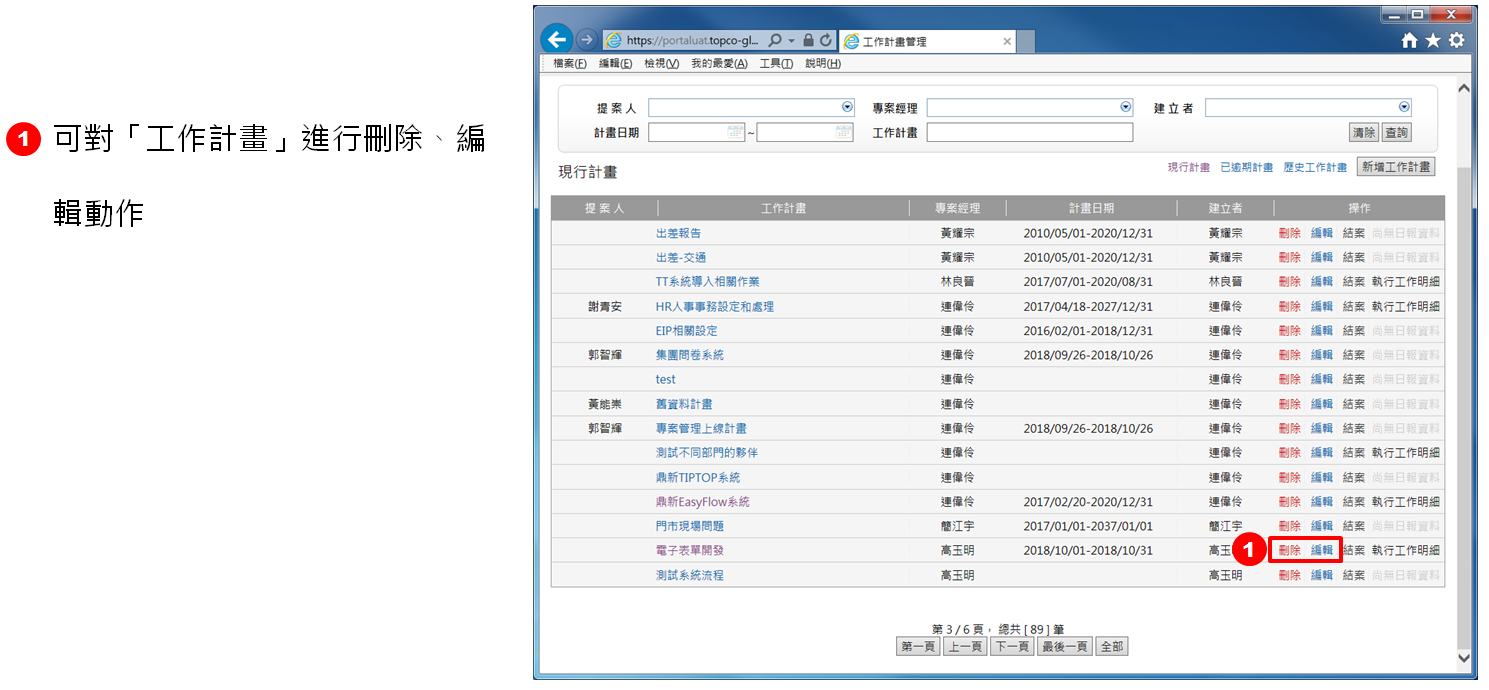Click the 新增工作計畫 button
This screenshot has width=1489, height=690.
(1395, 167)
